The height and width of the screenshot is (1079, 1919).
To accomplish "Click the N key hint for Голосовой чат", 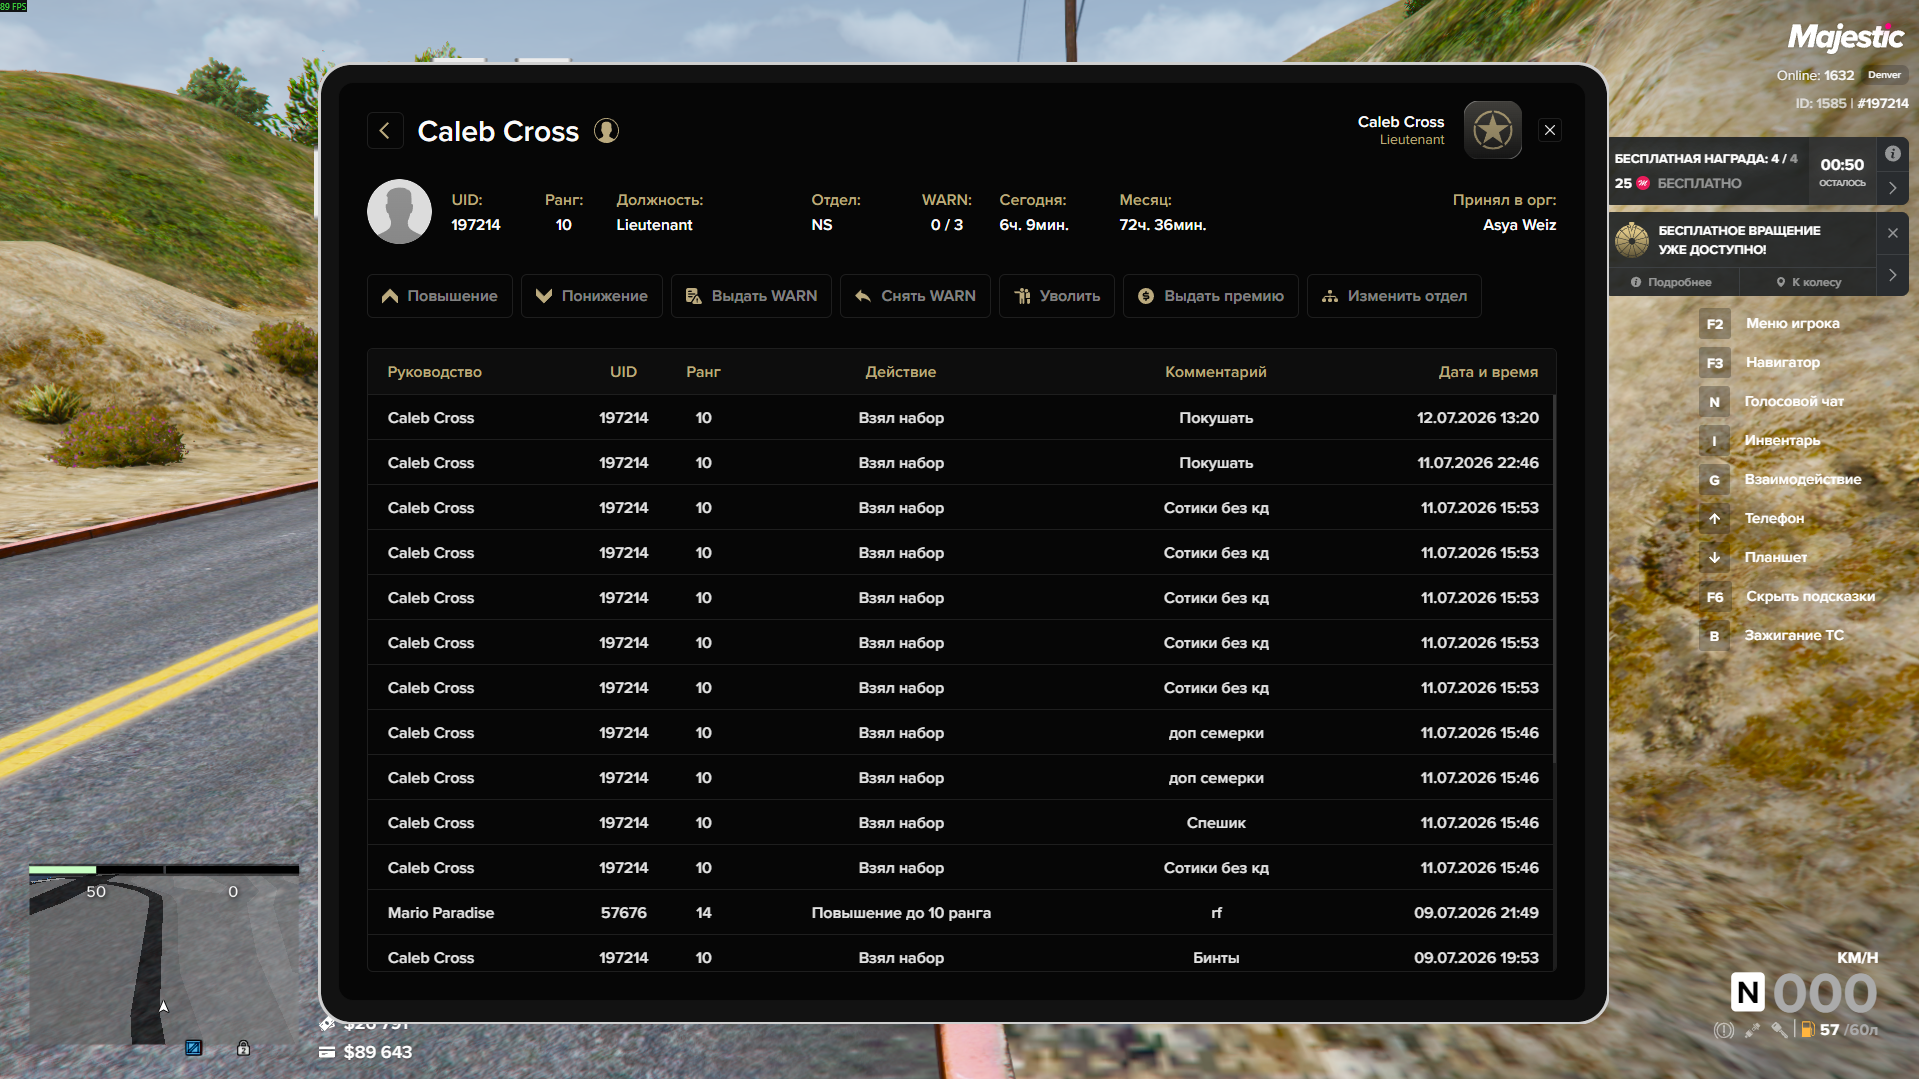I will pyautogui.click(x=1715, y=402).
